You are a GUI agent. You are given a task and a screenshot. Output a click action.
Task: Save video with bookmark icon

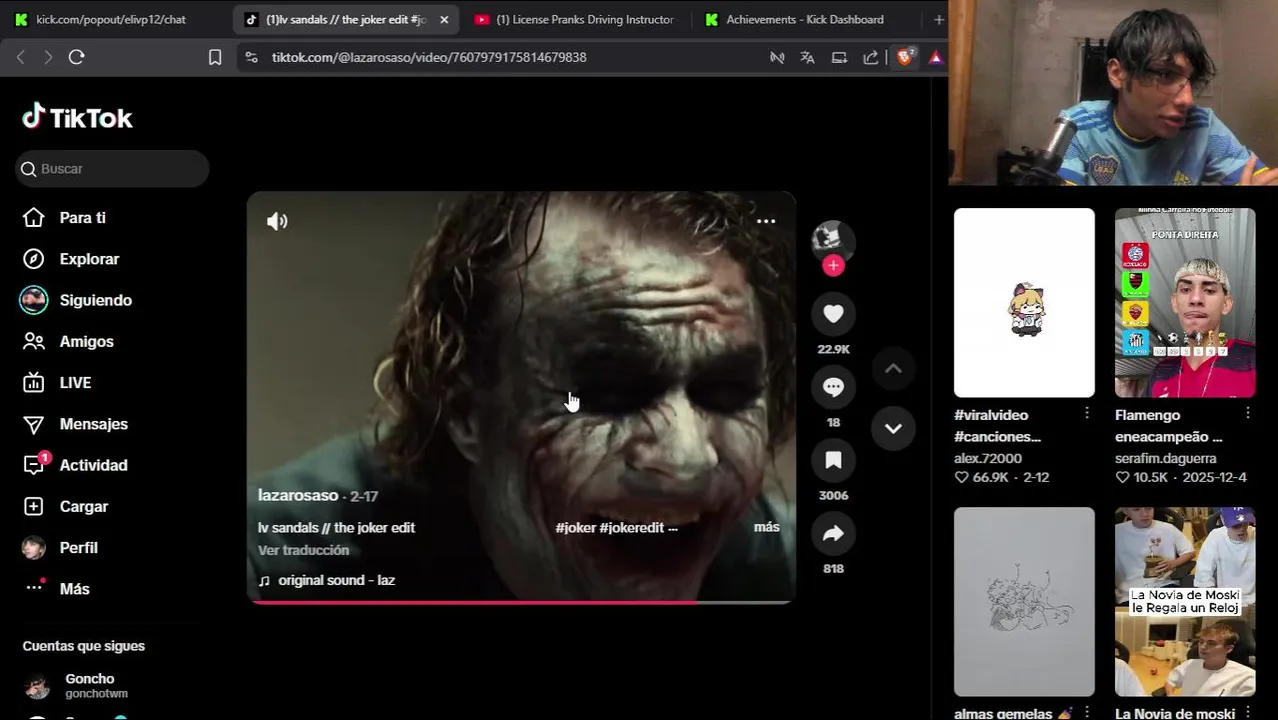pos(833,460)
